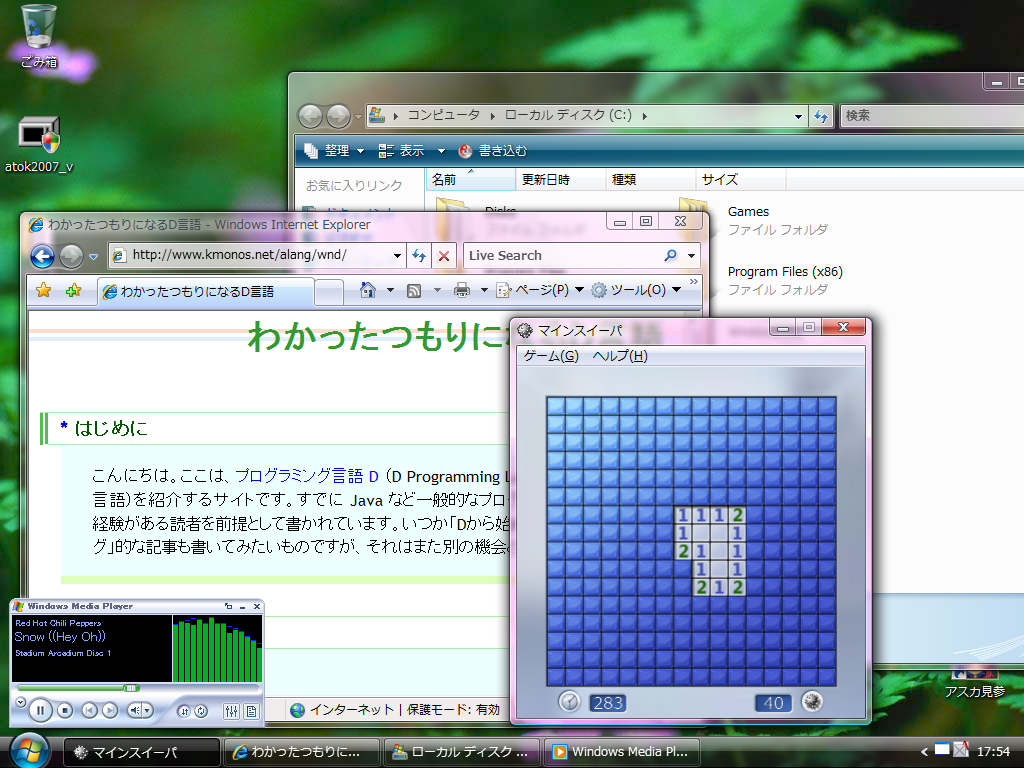
Task: Pause playback in Windows Media Player
Action: (40, 710)
